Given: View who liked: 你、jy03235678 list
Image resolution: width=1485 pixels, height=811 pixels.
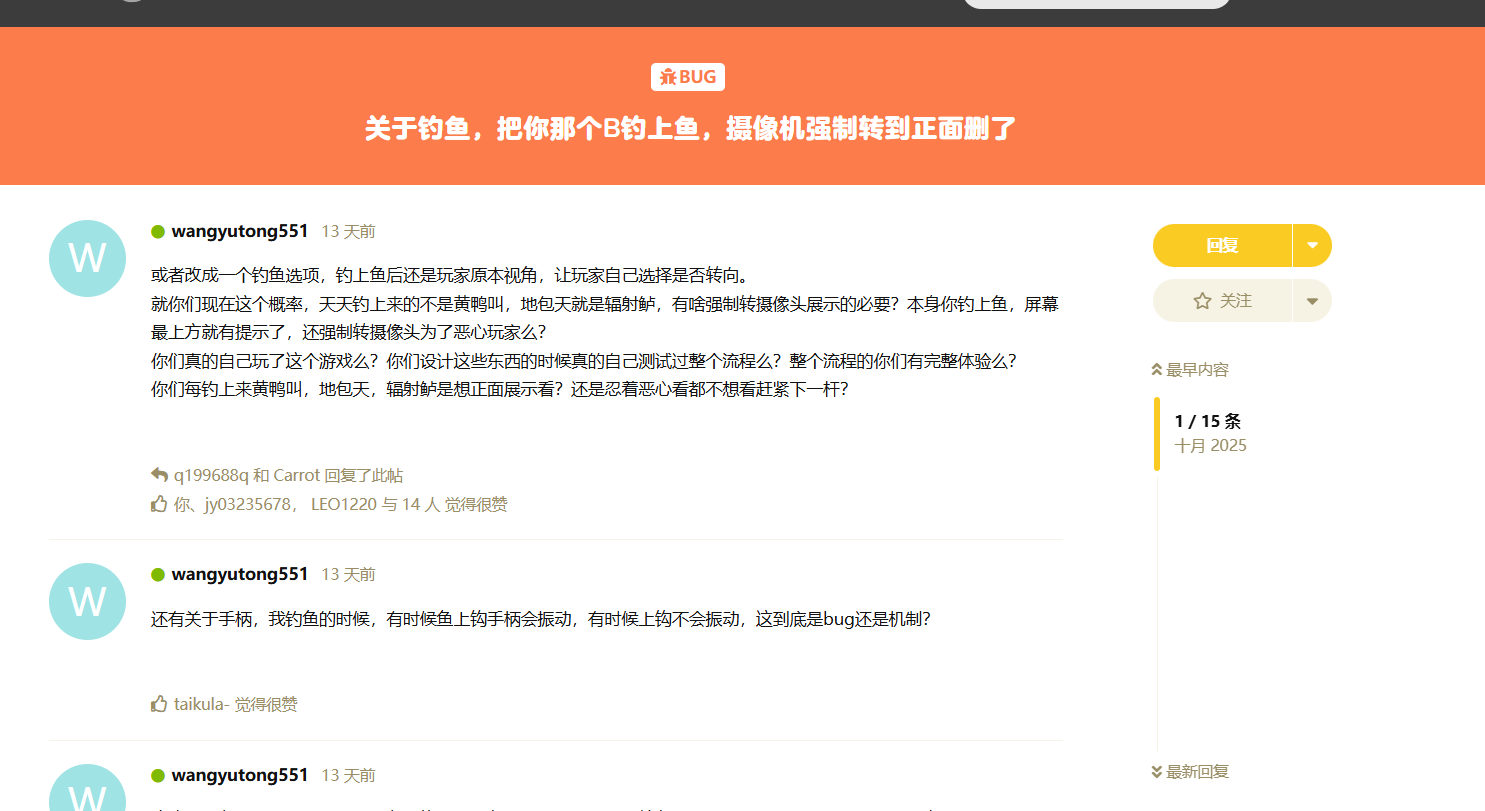Looking at the screenshot, I should coord(340,505).
